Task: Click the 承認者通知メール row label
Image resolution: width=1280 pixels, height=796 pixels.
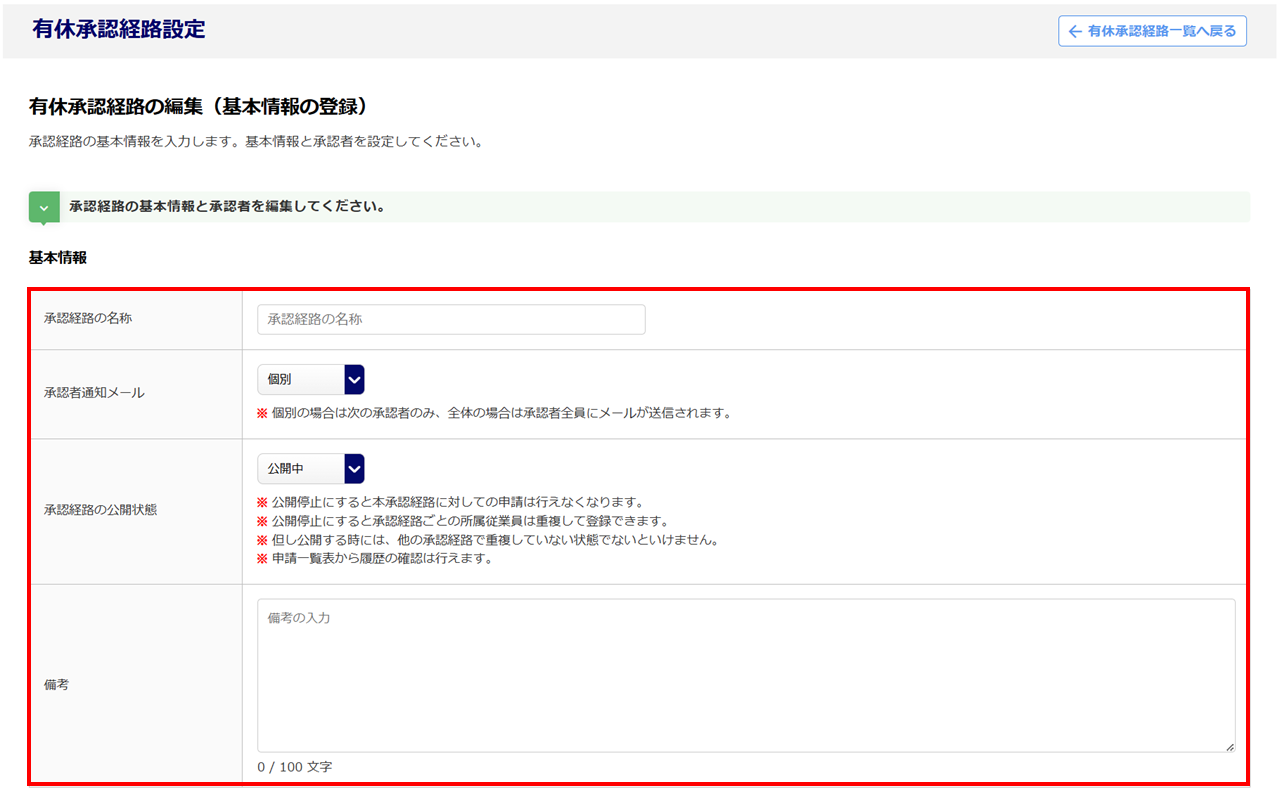Action: [94, 393]
